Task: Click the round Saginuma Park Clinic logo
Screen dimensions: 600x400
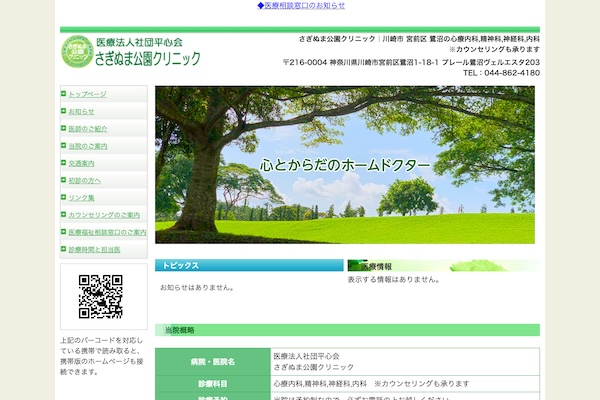Action: [78, 52]
